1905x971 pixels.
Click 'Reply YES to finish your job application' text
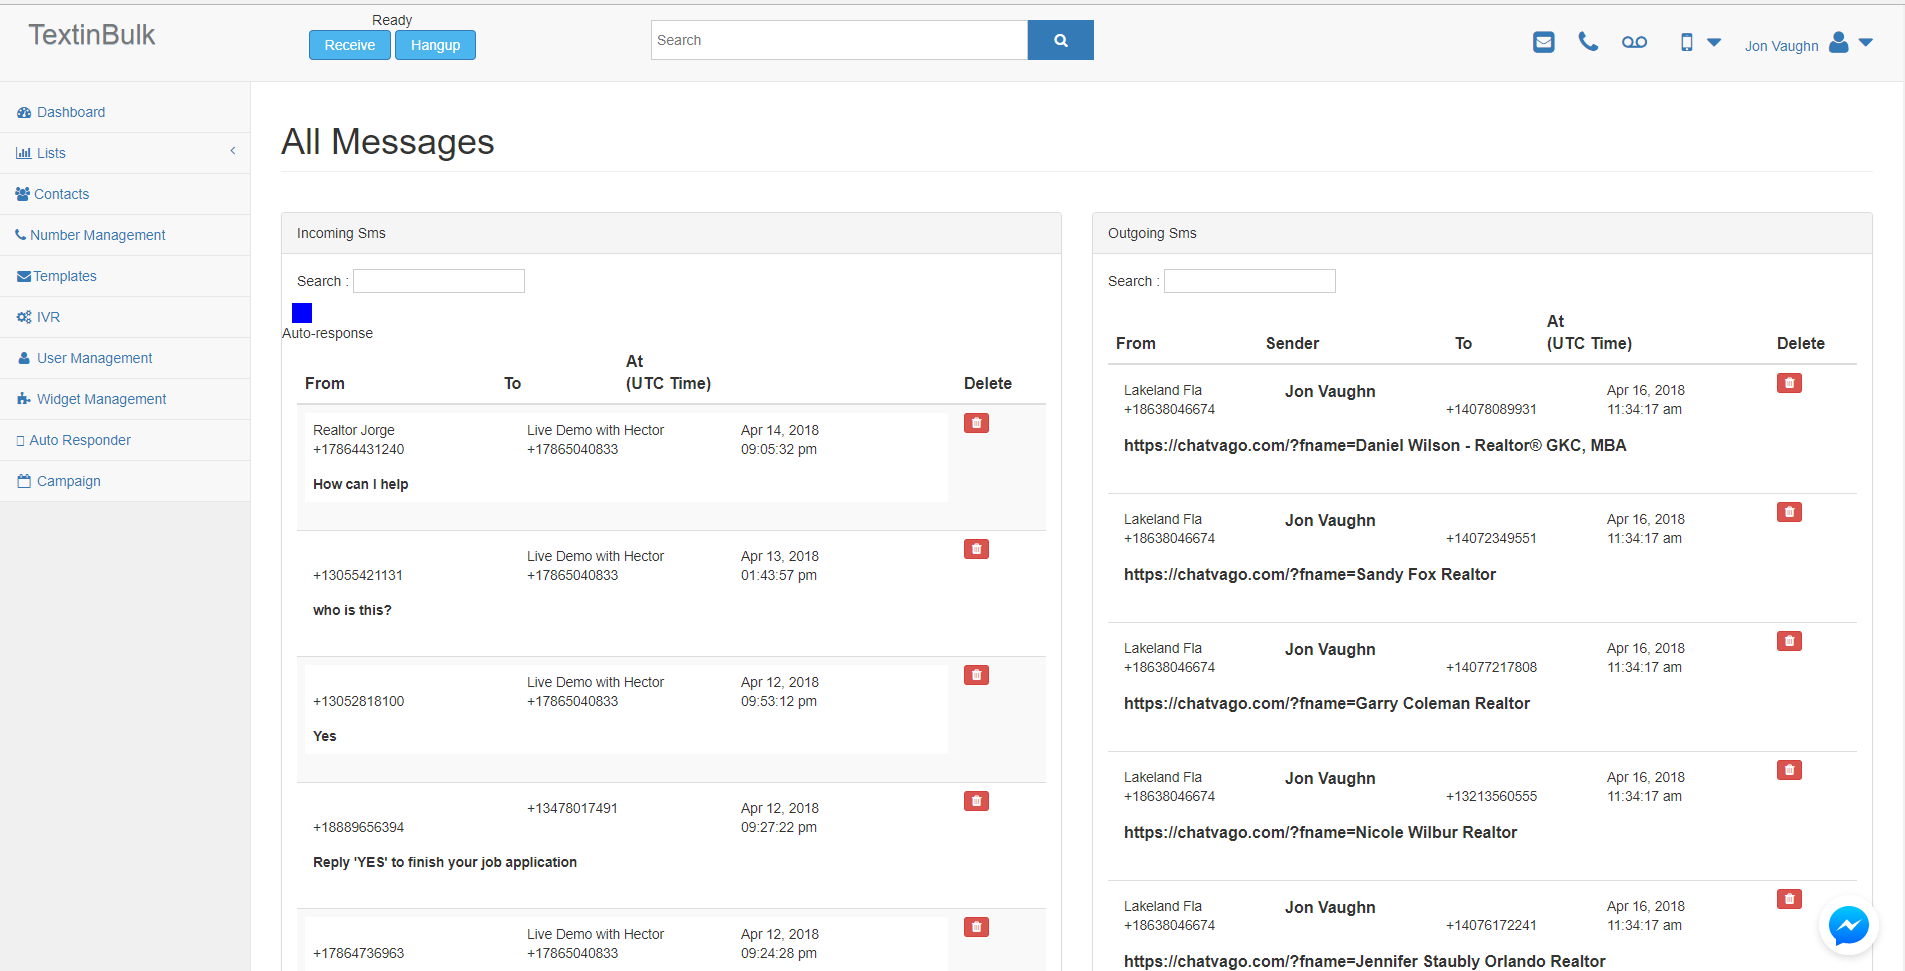click(x=445, y=862)
